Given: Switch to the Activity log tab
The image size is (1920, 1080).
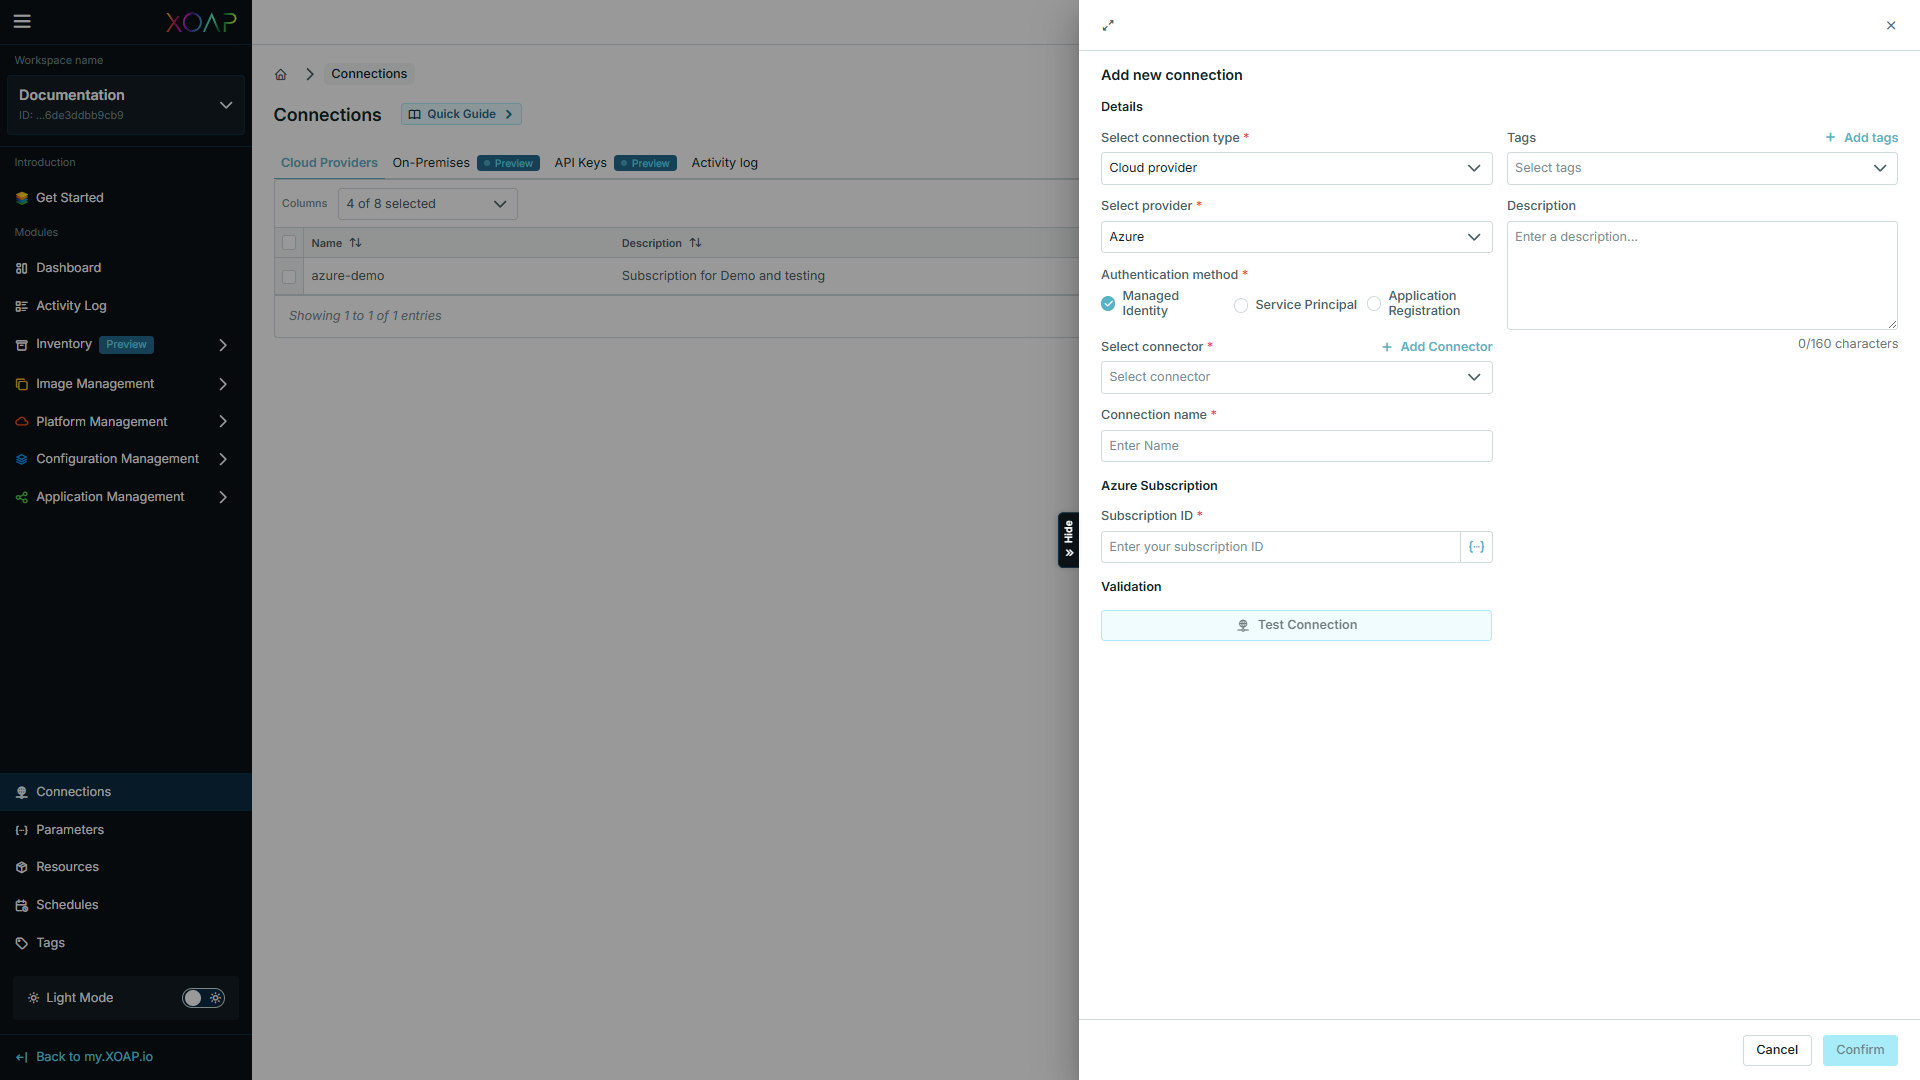Looking at the screenshot, I should 724,163.
